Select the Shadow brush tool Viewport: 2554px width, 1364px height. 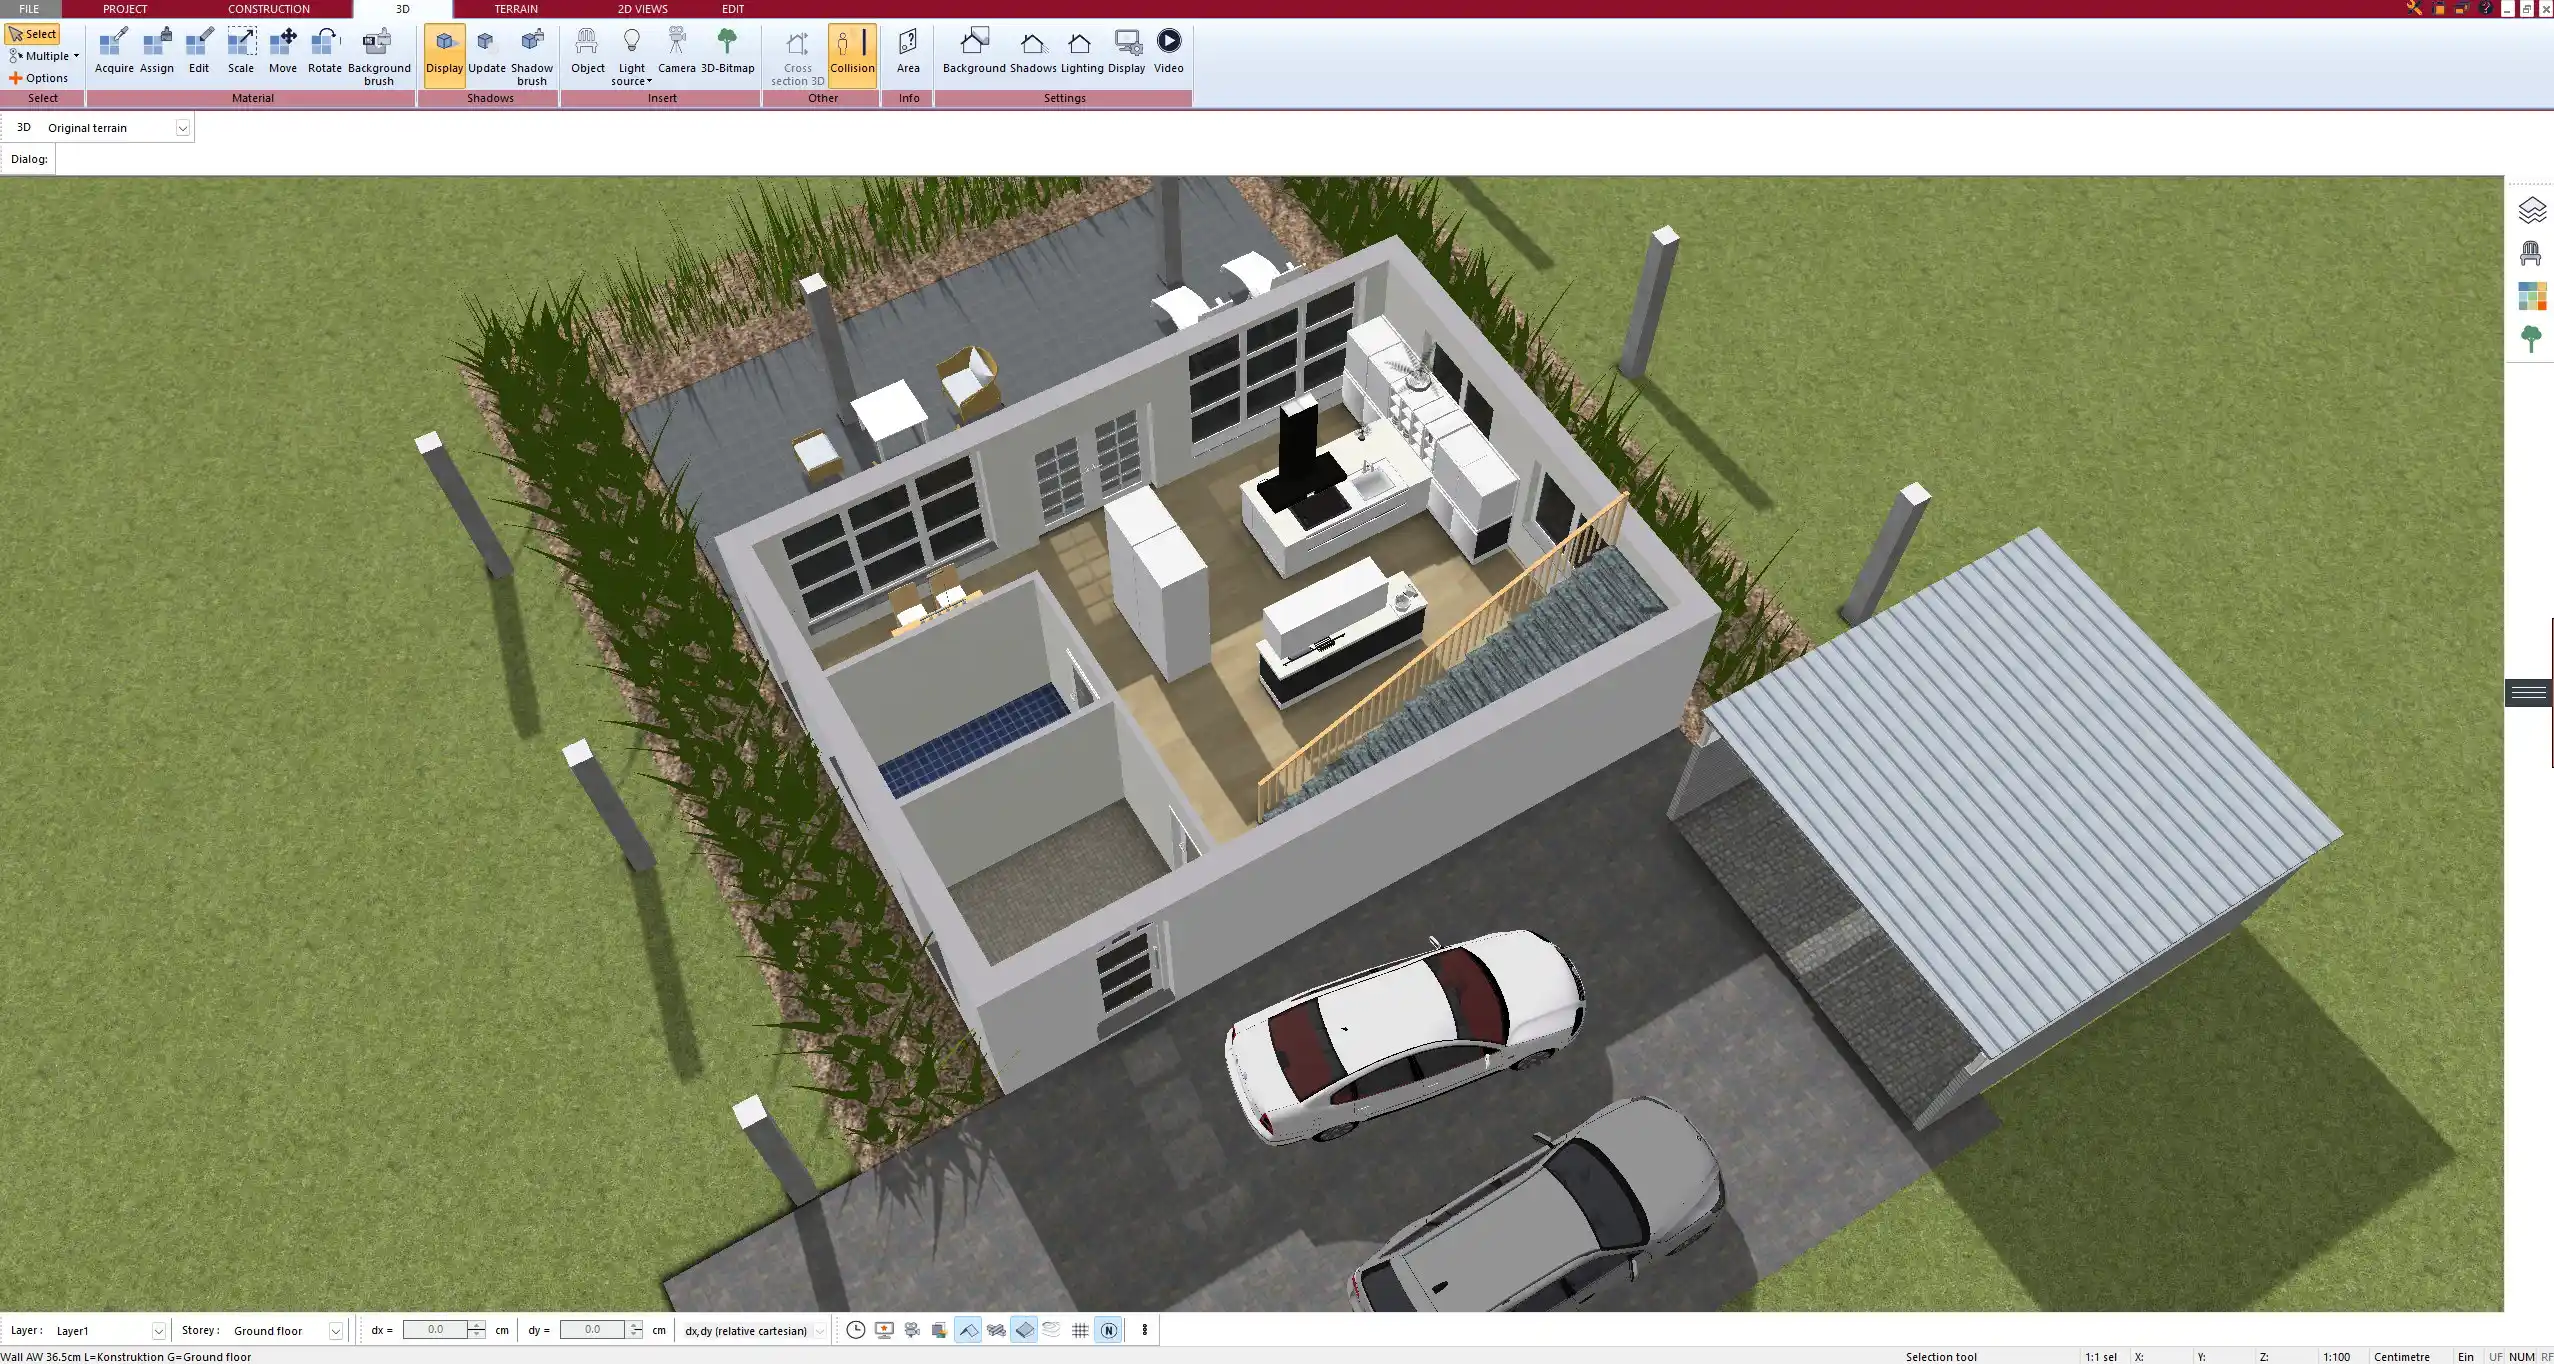point(530,52)
